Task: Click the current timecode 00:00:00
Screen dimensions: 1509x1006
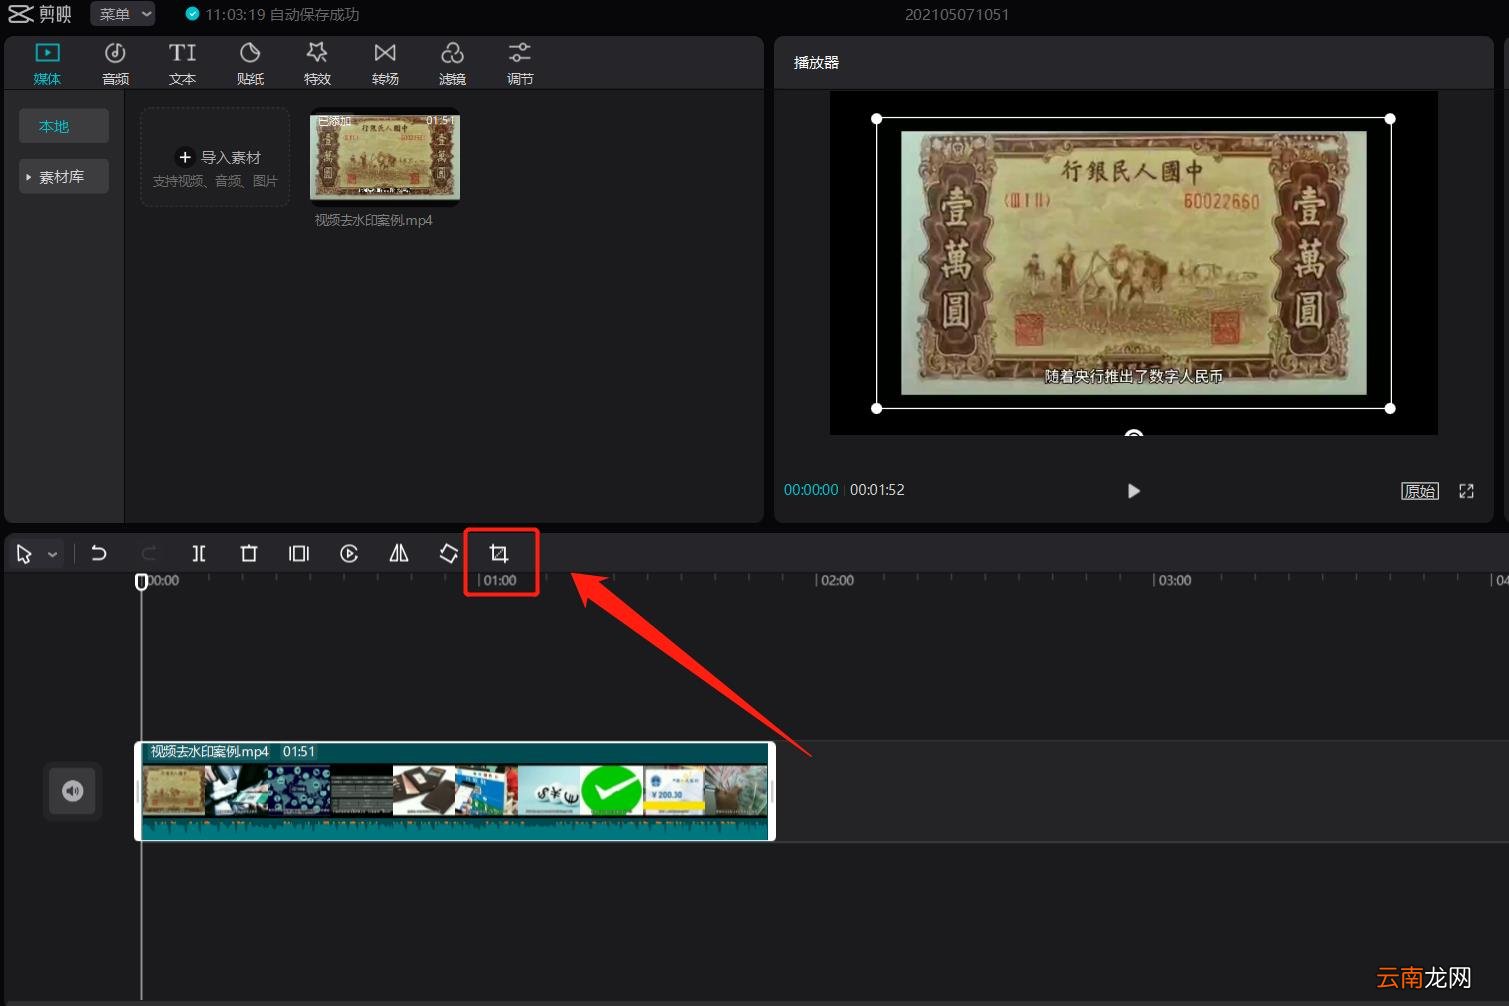Action: click(x=811, y=490)
